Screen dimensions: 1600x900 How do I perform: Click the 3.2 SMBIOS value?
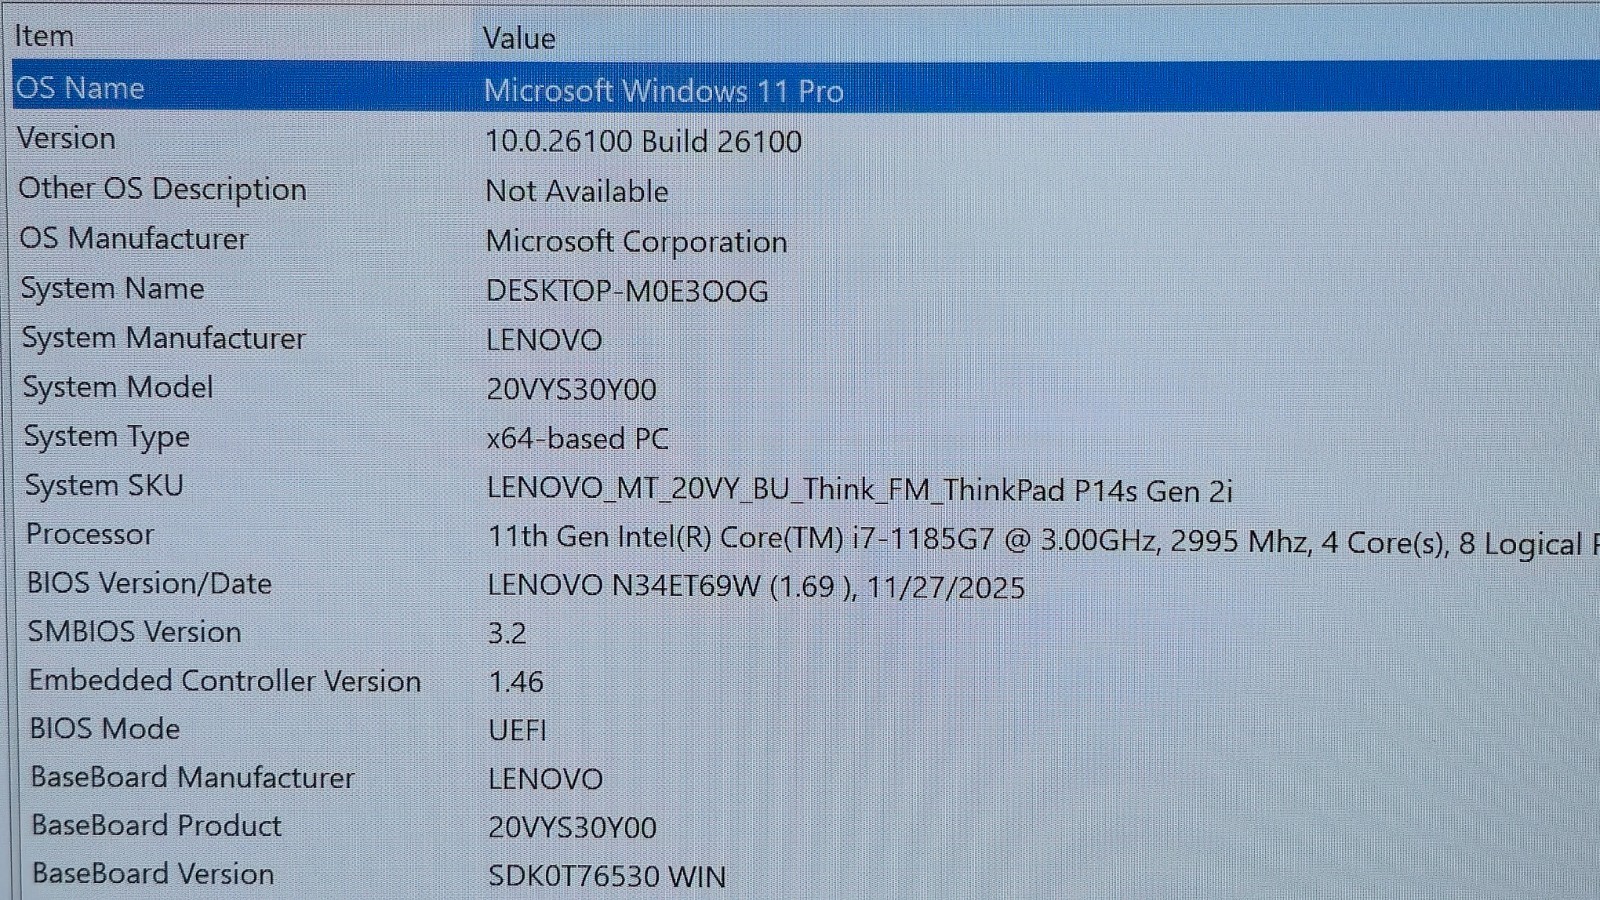pyautogui.click(x=507, y=634)
